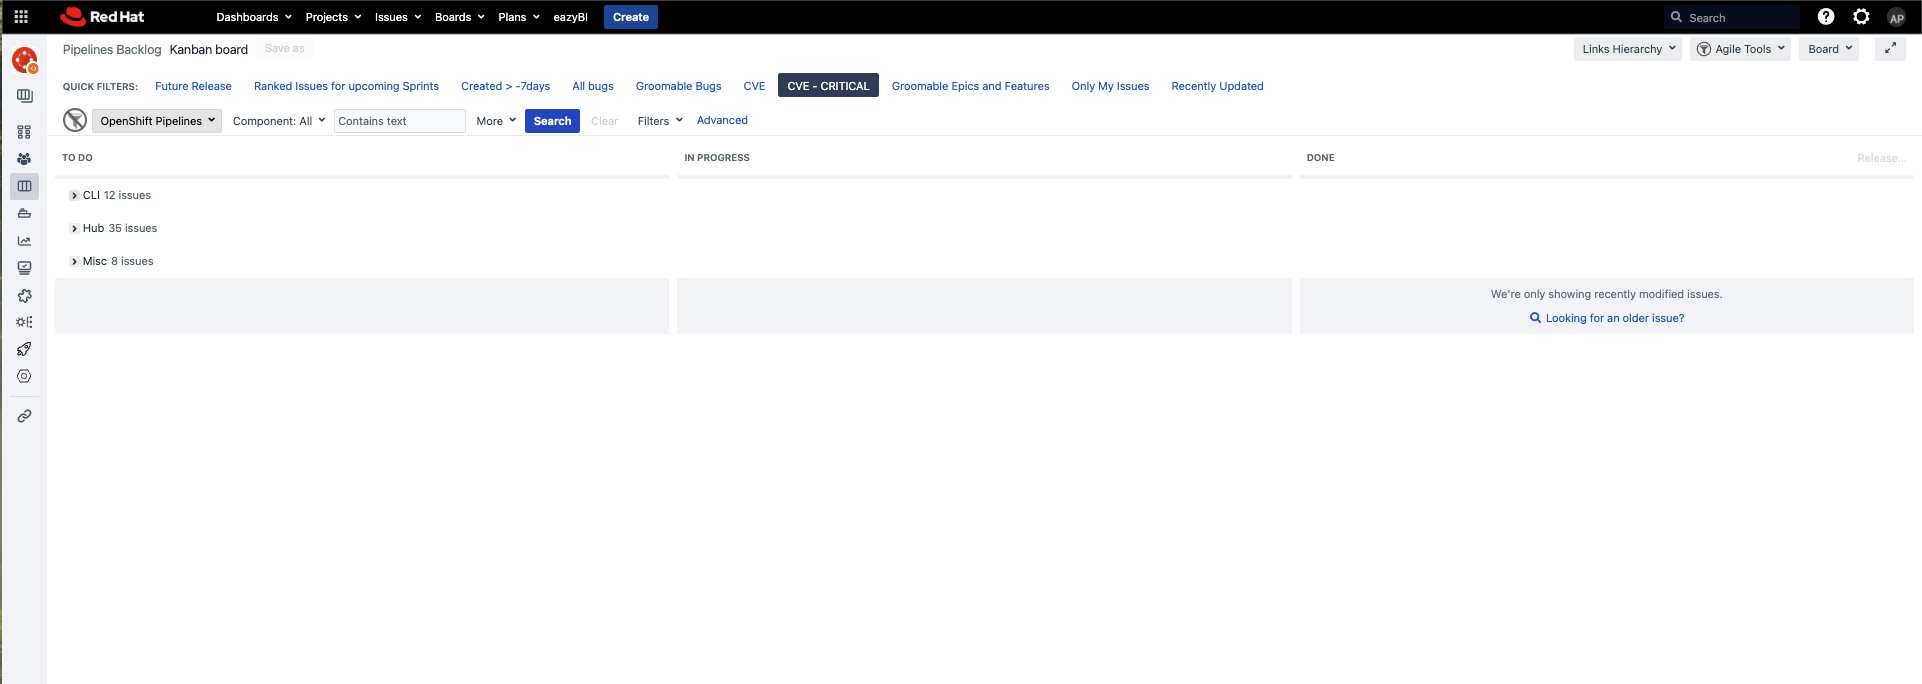Click Looking for an older issue link

(x=1607, y=318)
